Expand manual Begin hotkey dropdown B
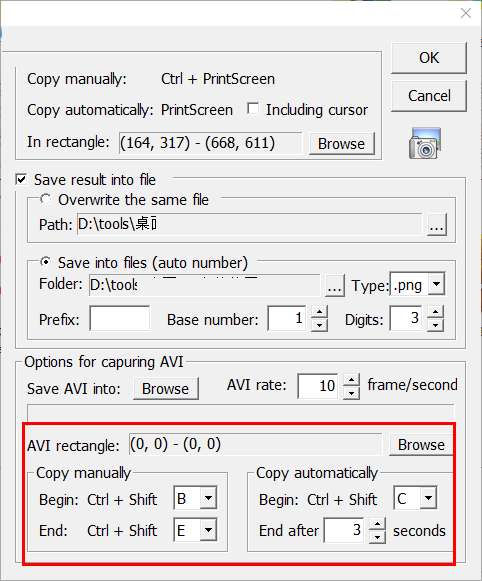The image size is (482, 581). (x=208, y=498)
